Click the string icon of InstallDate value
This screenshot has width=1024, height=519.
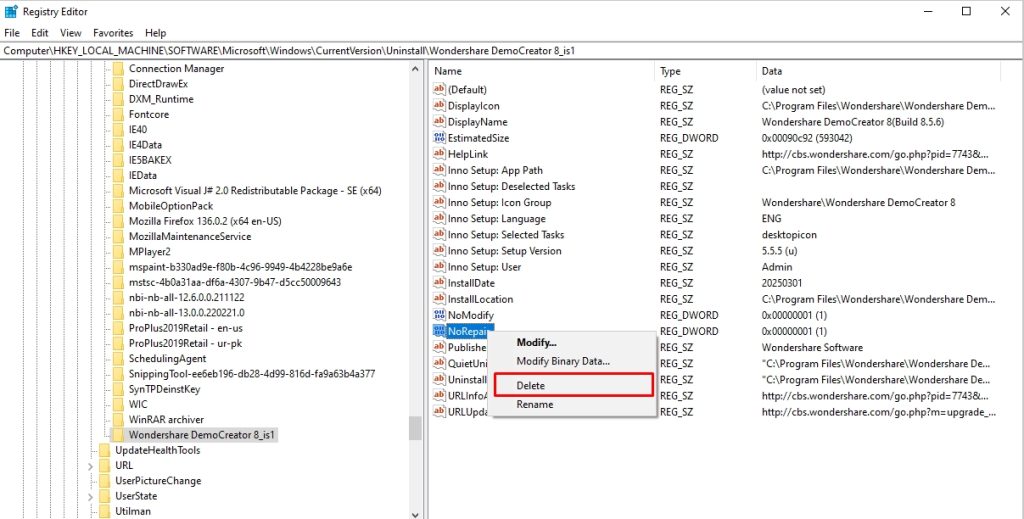click(440, 283)
